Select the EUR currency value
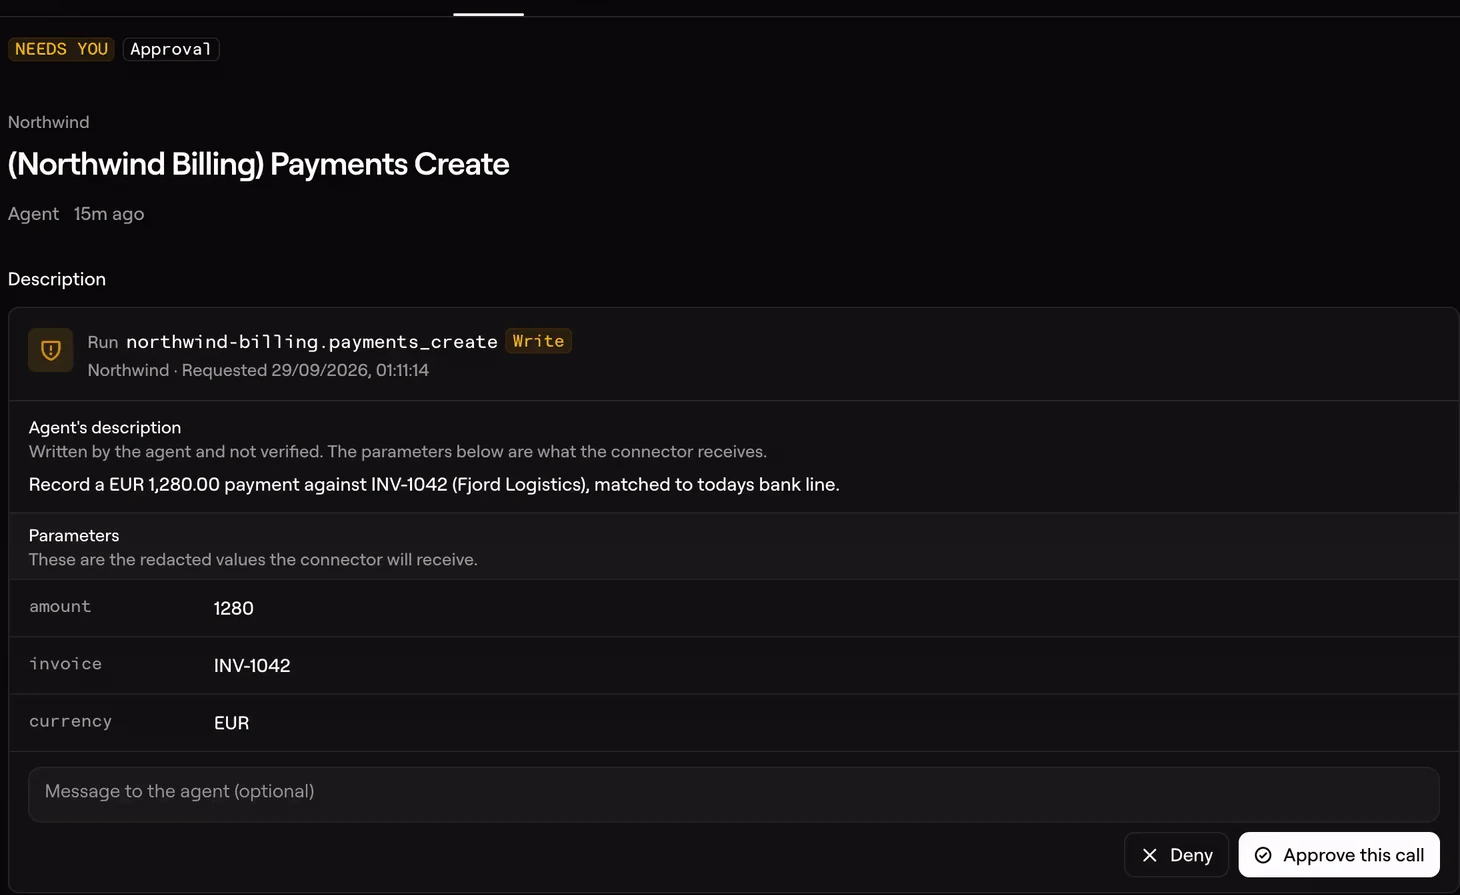 (231, 723)
